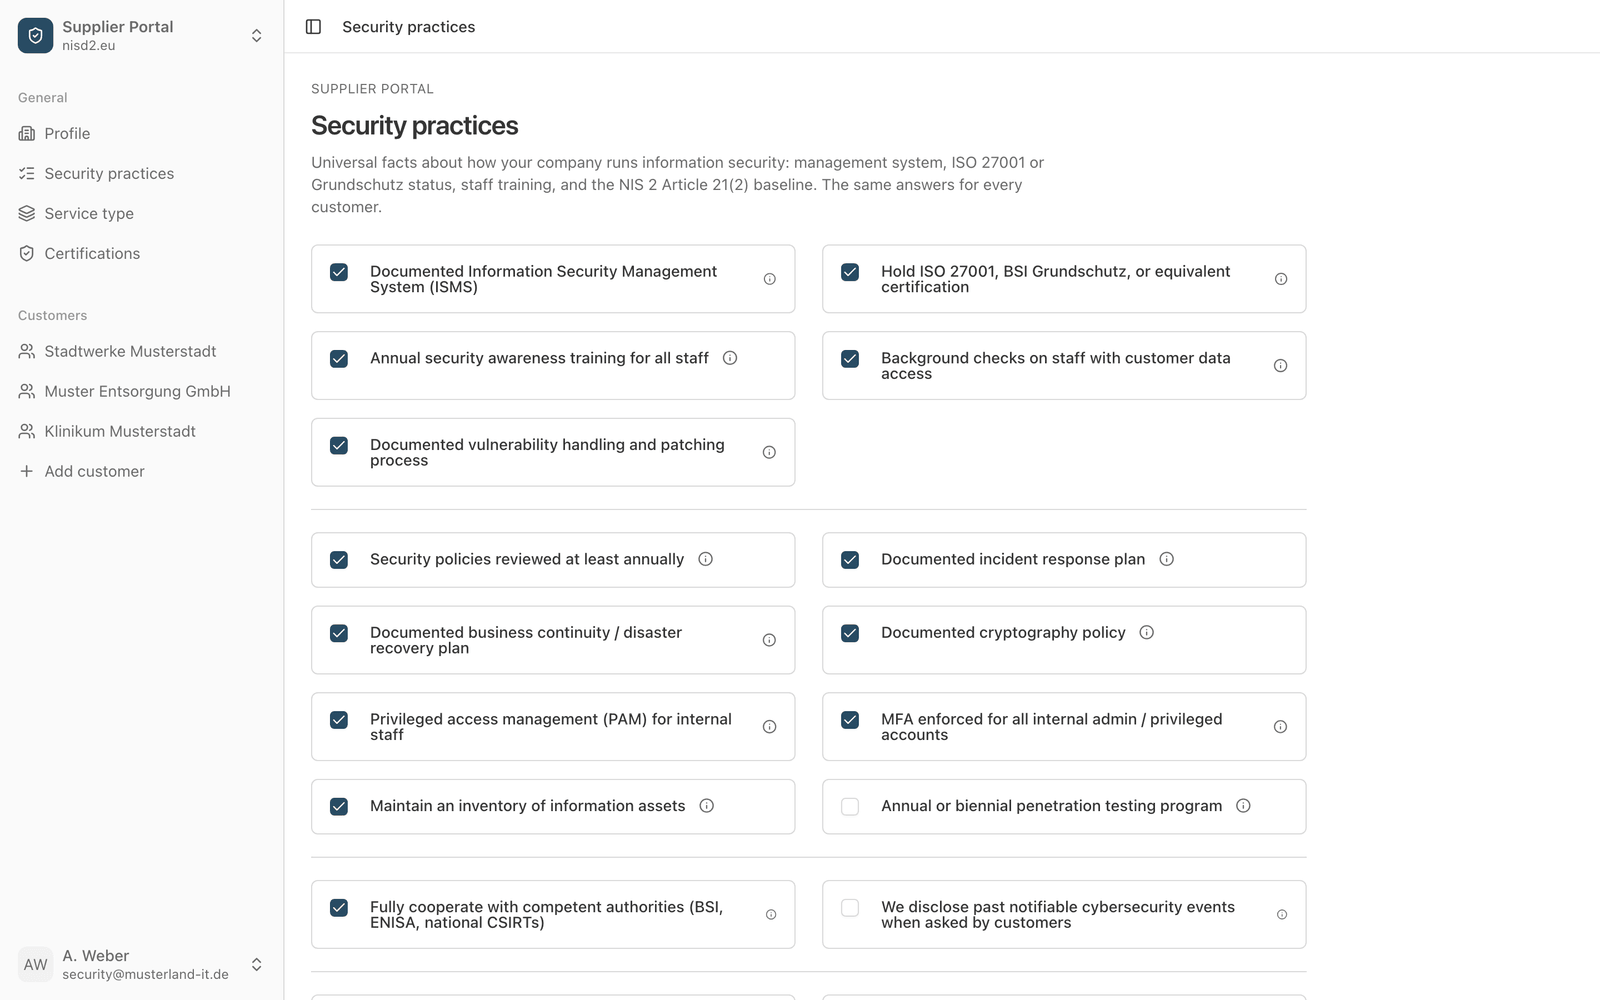Image resolution: width=1600 pixels, height=1000 pixels.
Task: Toggle the sidebar panel icon
Action: coord(313,27)
